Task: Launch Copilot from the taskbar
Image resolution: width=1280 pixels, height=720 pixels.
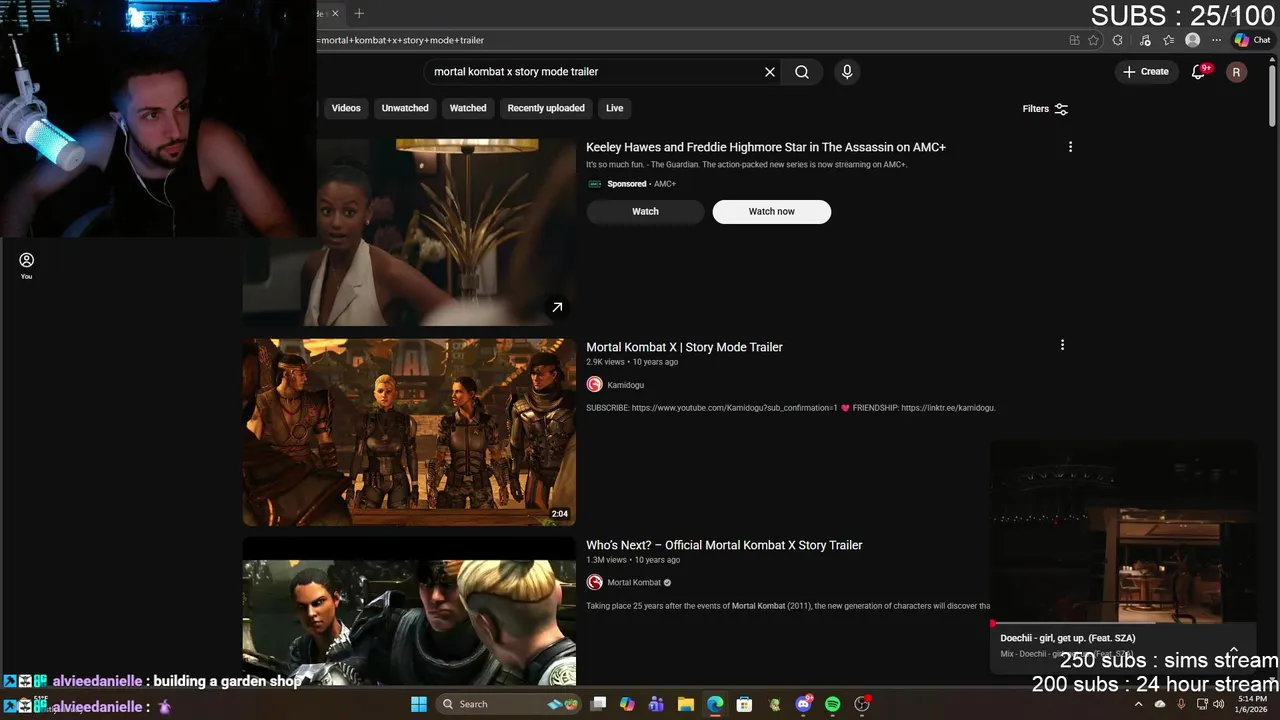Action: point(627,704)
